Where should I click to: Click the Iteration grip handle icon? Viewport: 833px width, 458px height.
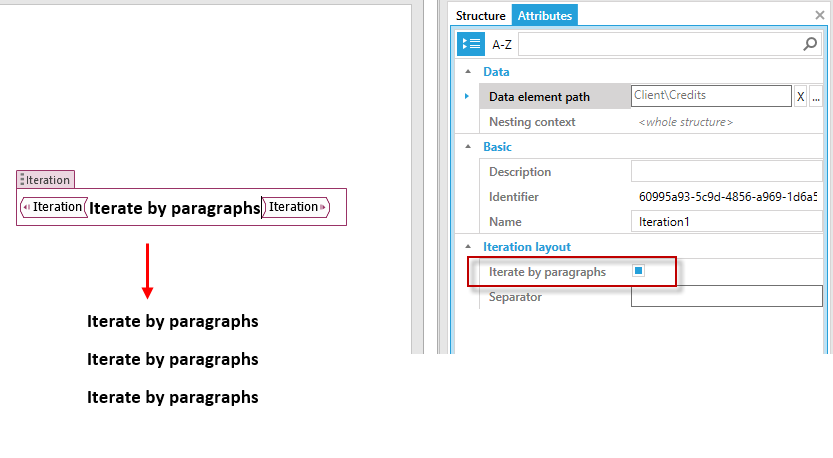pyautogui.click(x=22, y=180)
